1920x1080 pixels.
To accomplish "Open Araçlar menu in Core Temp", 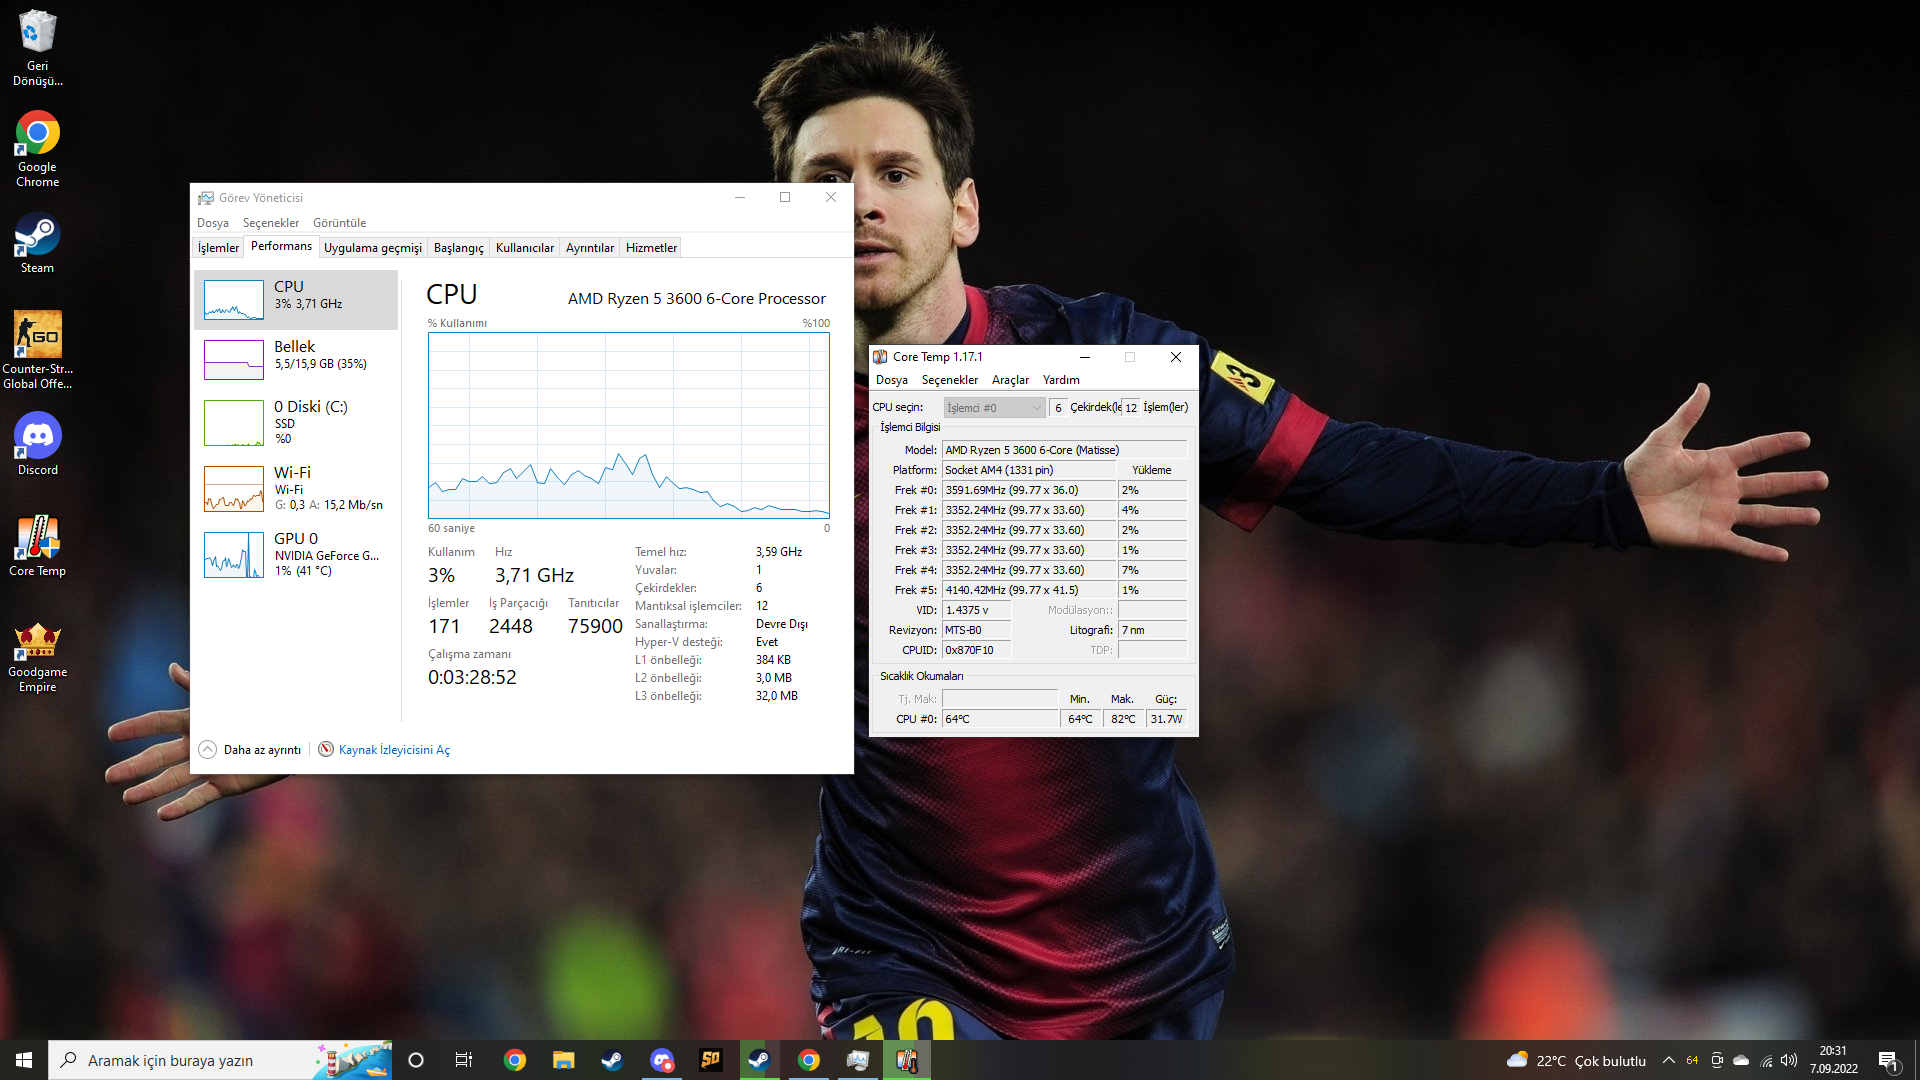I will click(1010, 380).
